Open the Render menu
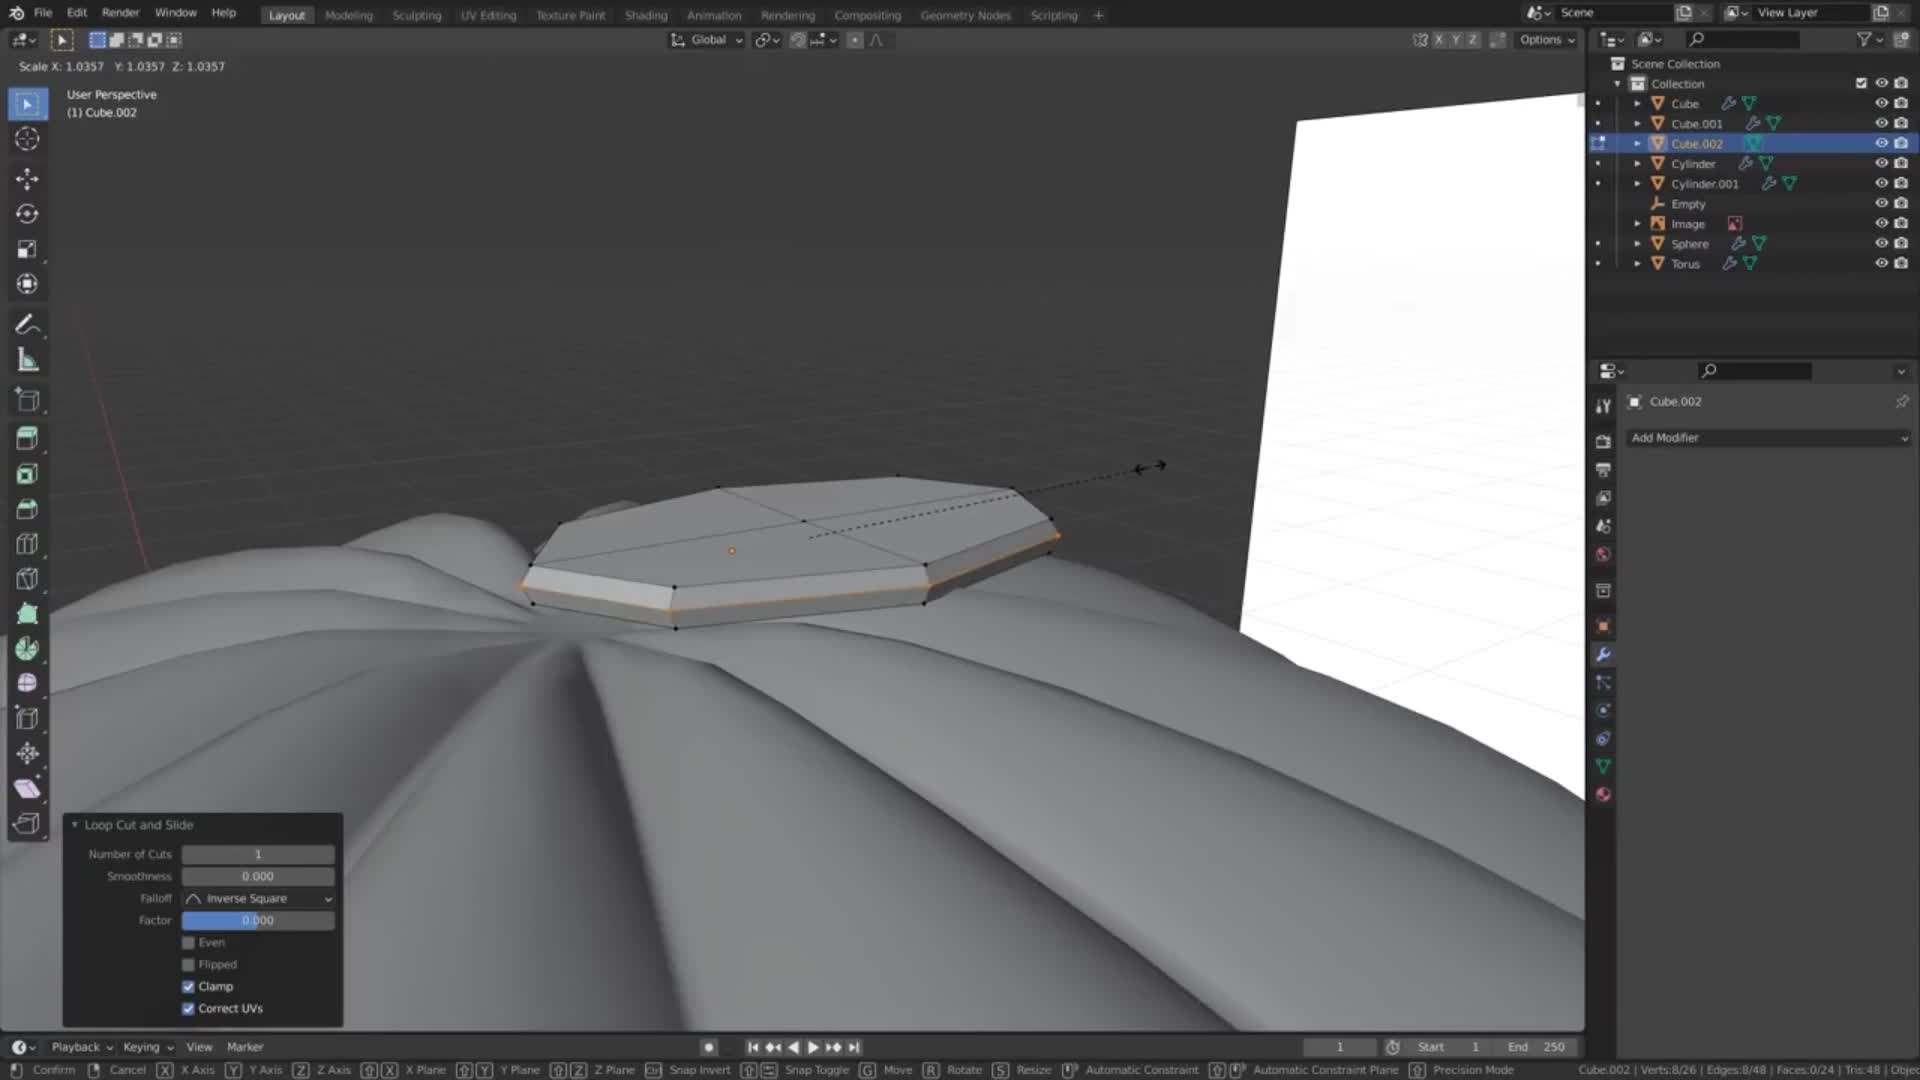The height and width of the screenshot is (1080, 1920). [x=120, y=13]
